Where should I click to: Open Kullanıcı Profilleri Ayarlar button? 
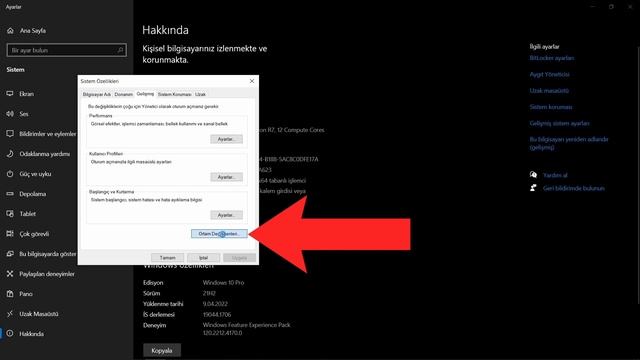click(x=227, y=177)
